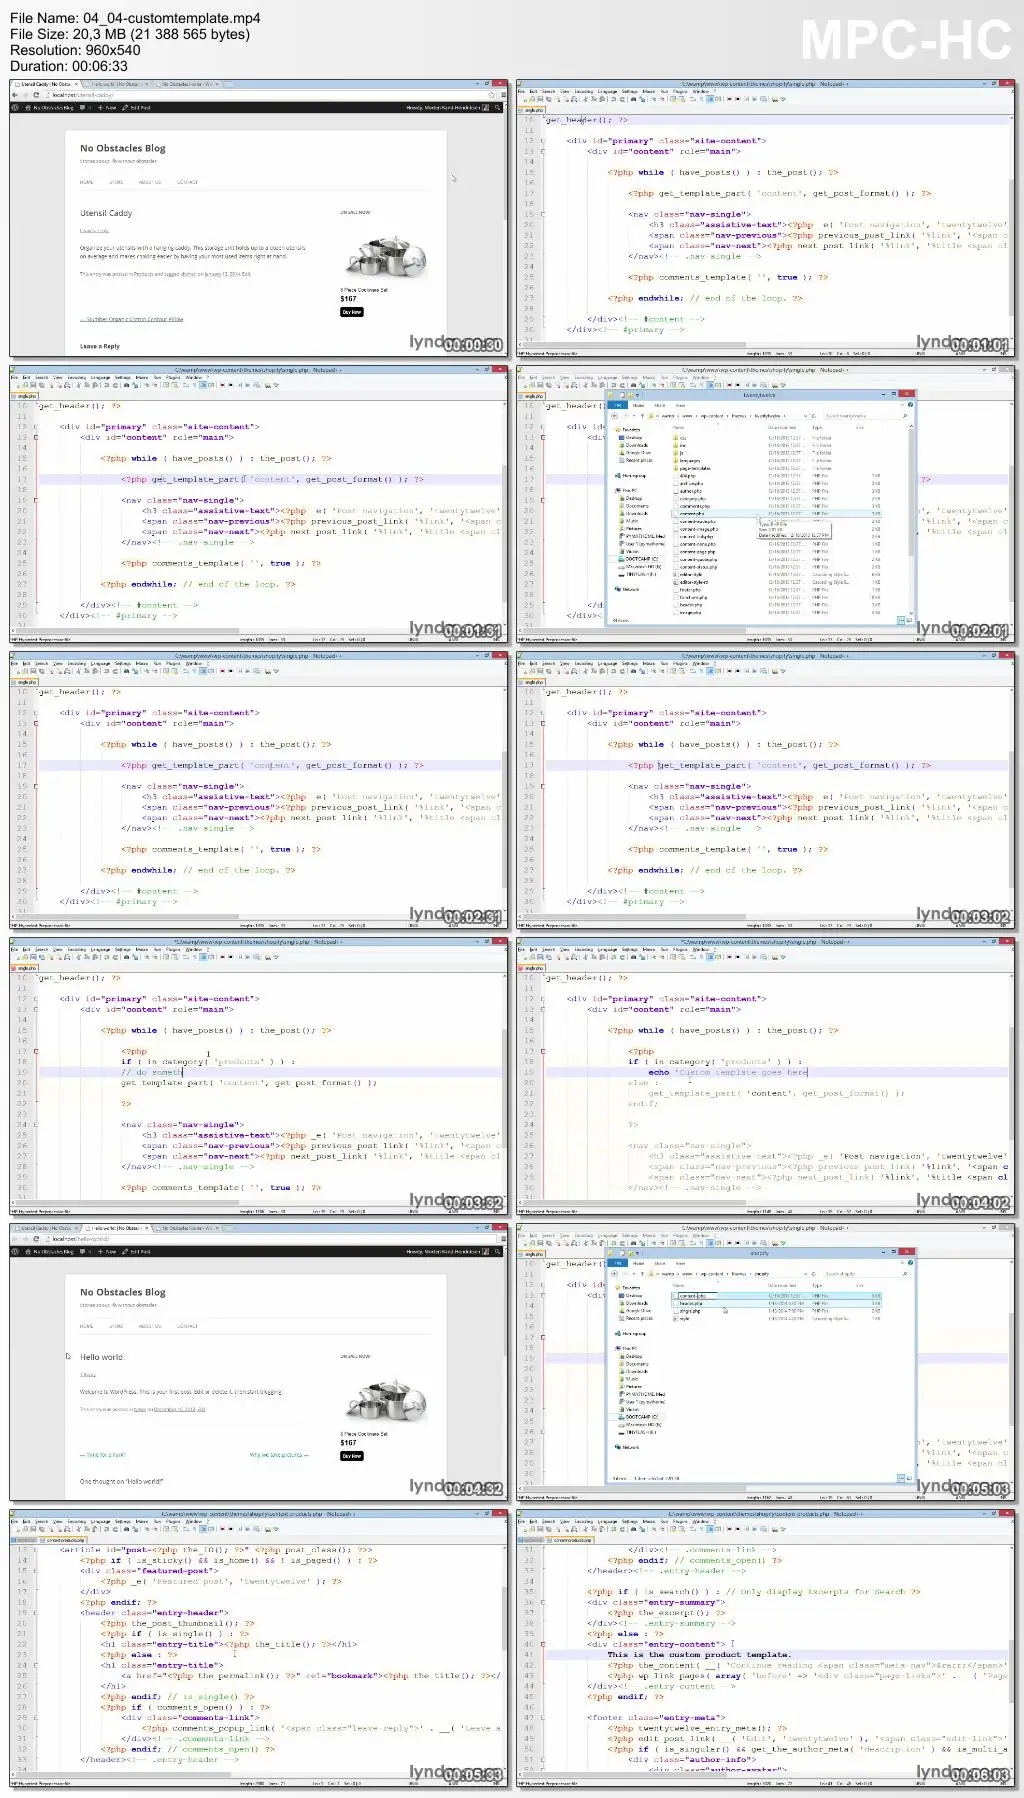1024x1798 pixels.
Task: Click Utensil Caddy heading in 00:00:30 frame
Action: coord(106,213)
